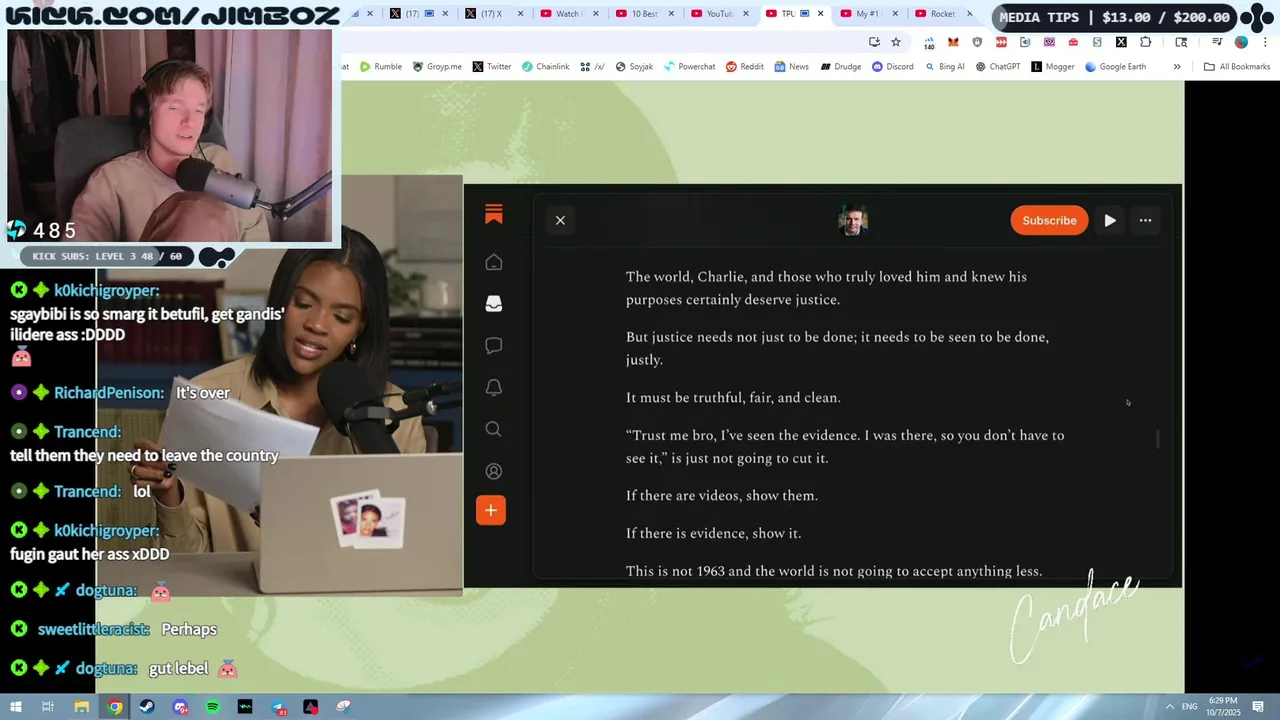Click the sweetlittleracist chat username
Screen dimensions: 1280x720
[93, 629]
